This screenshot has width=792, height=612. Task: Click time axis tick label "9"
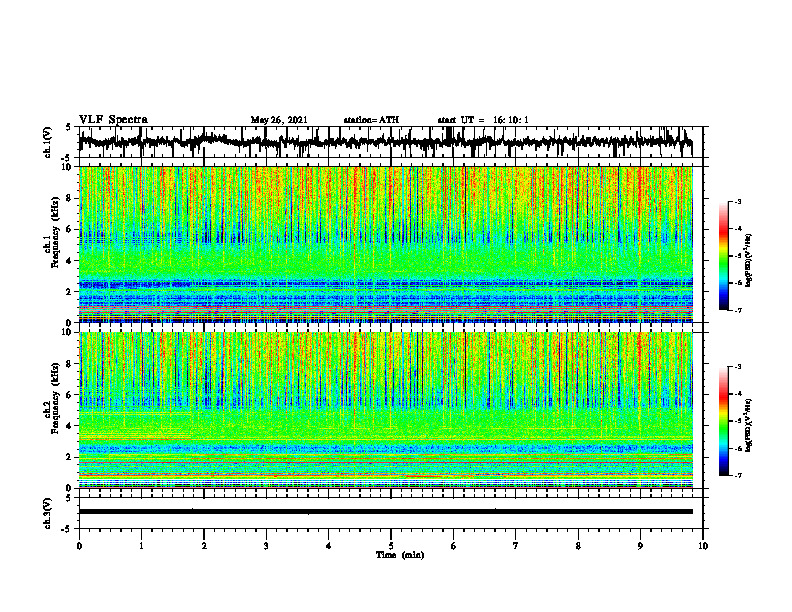pos(640,546)
